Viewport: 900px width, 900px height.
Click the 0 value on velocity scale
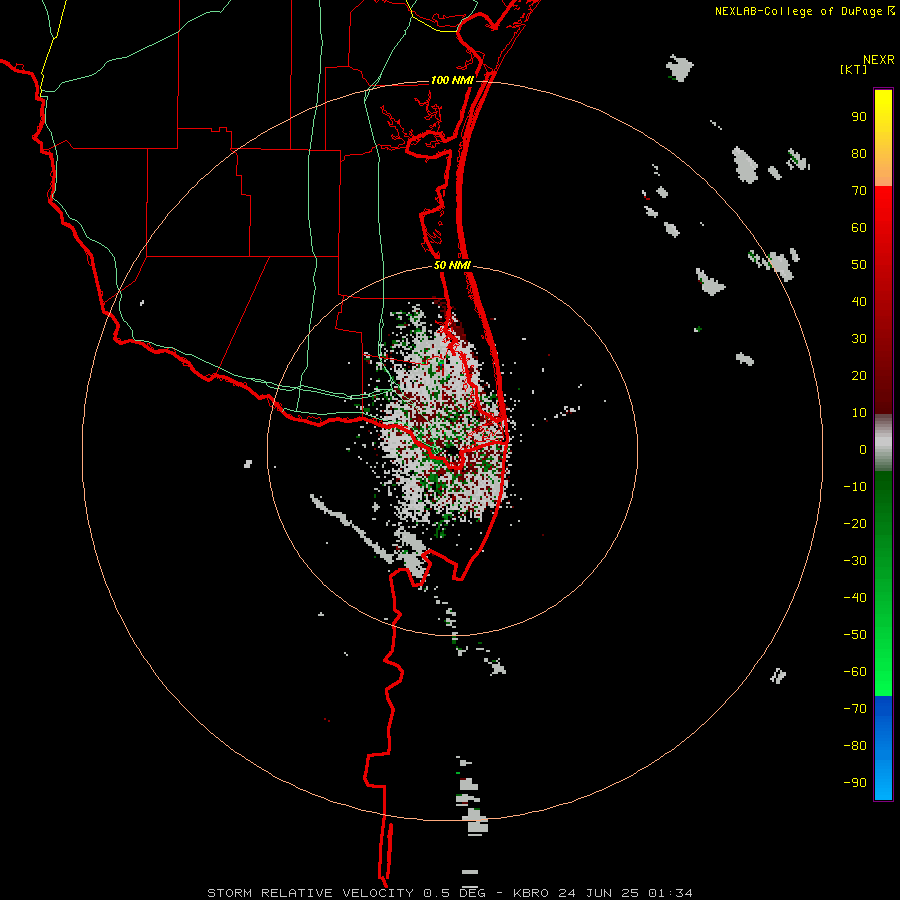point(863,450)
